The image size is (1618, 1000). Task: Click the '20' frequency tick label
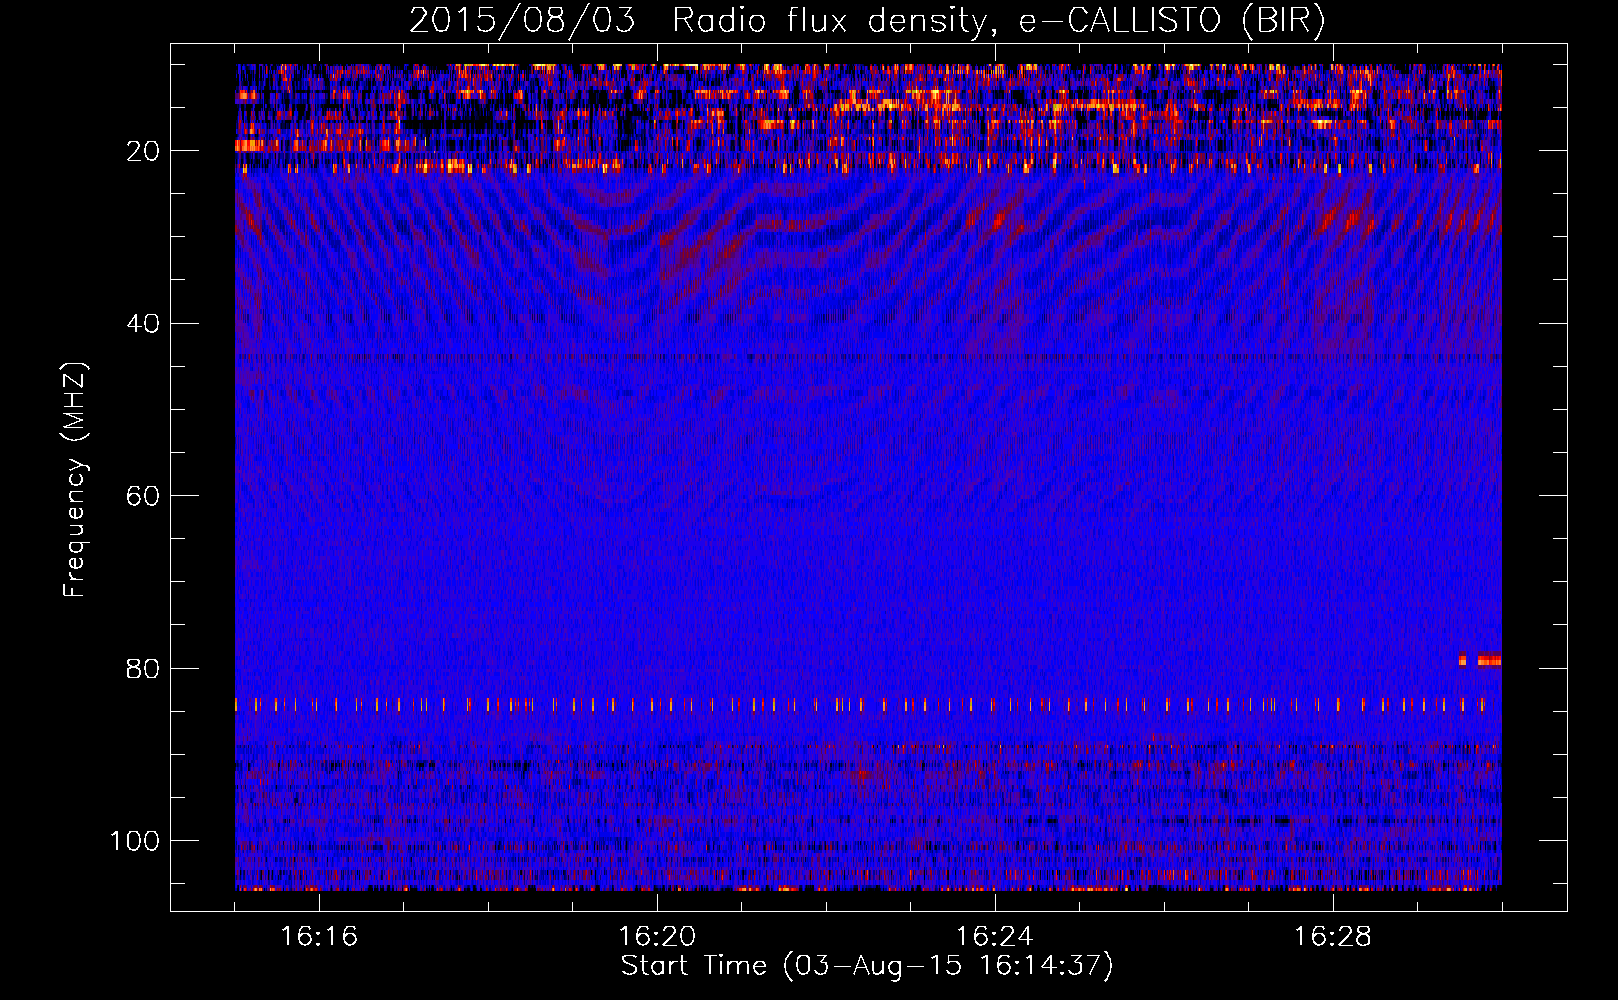pos(144,151)
